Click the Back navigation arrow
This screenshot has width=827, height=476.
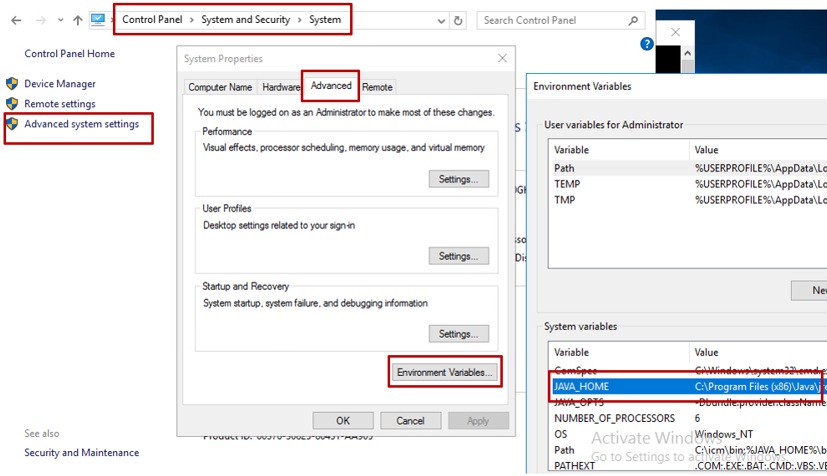coord(14,20)
